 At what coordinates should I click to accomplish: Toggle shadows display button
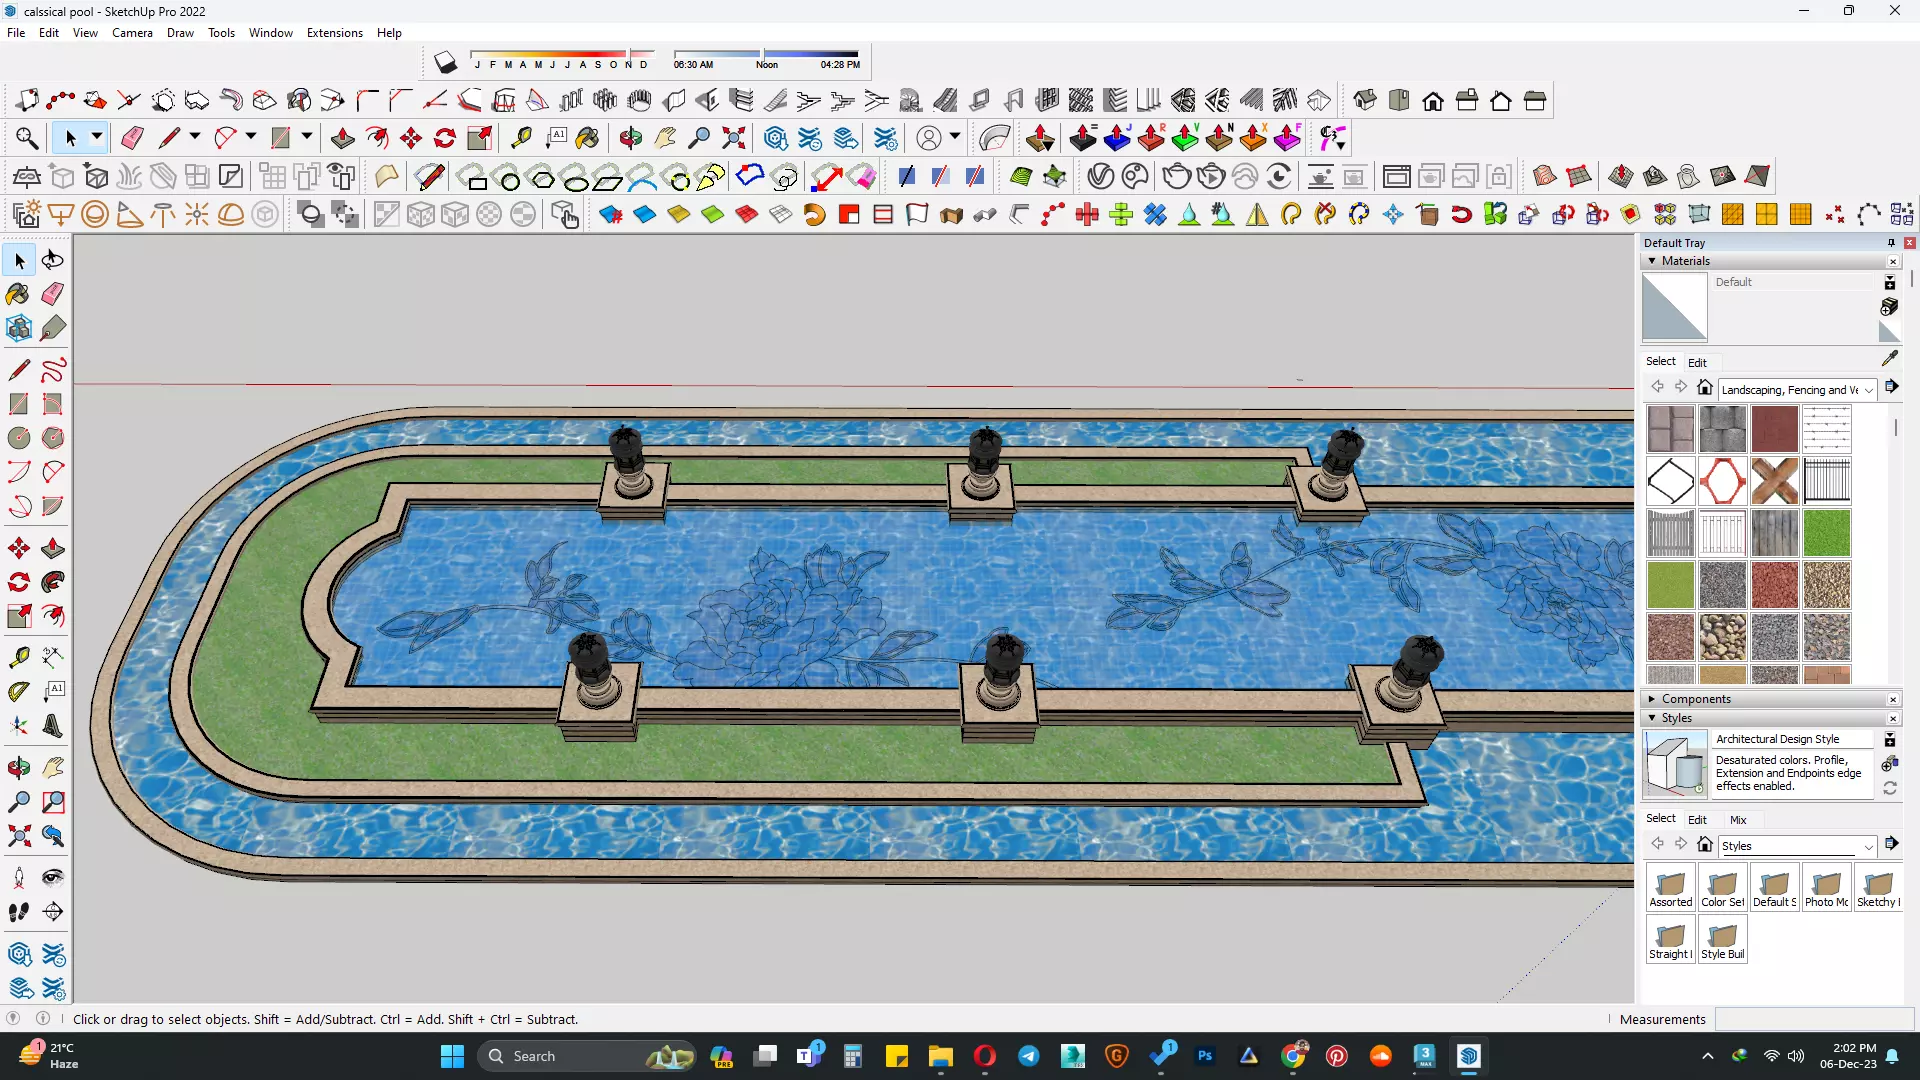446,63
